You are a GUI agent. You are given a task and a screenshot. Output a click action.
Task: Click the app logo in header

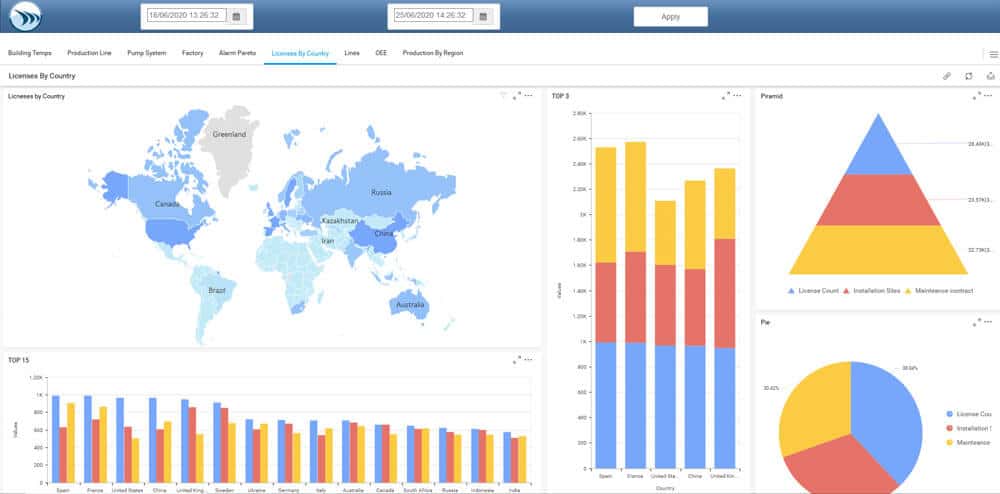(x=23, y=17)
